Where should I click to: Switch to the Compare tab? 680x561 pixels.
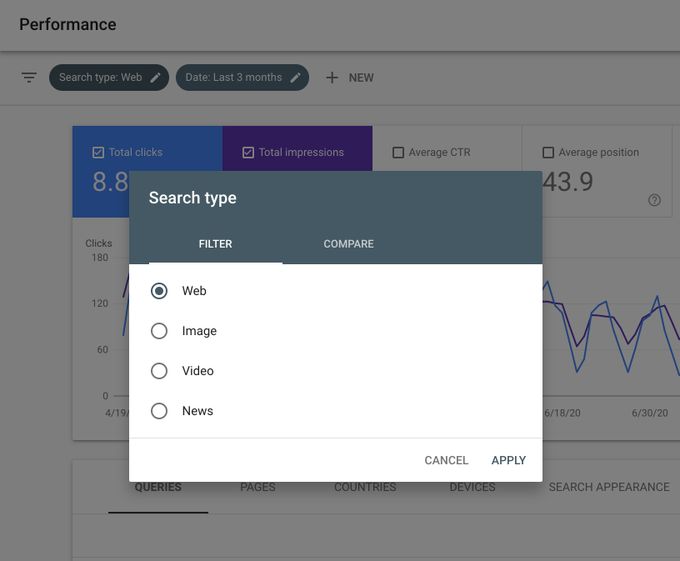coord(348,244)
